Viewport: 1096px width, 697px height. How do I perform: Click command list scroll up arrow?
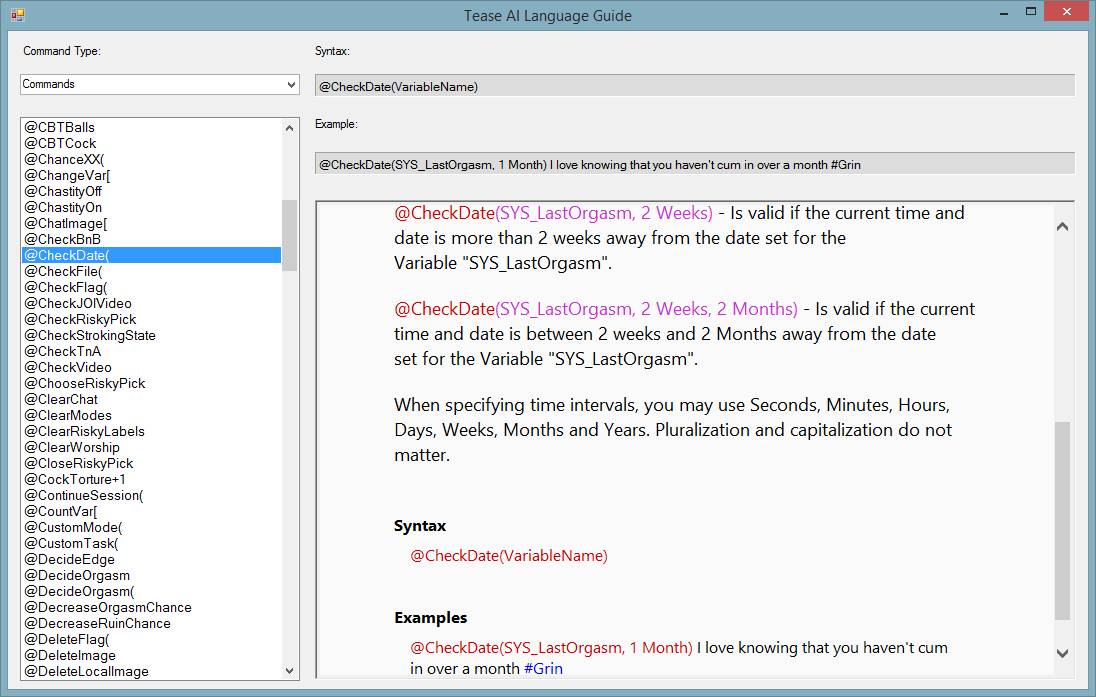click(x=289, y=128)
